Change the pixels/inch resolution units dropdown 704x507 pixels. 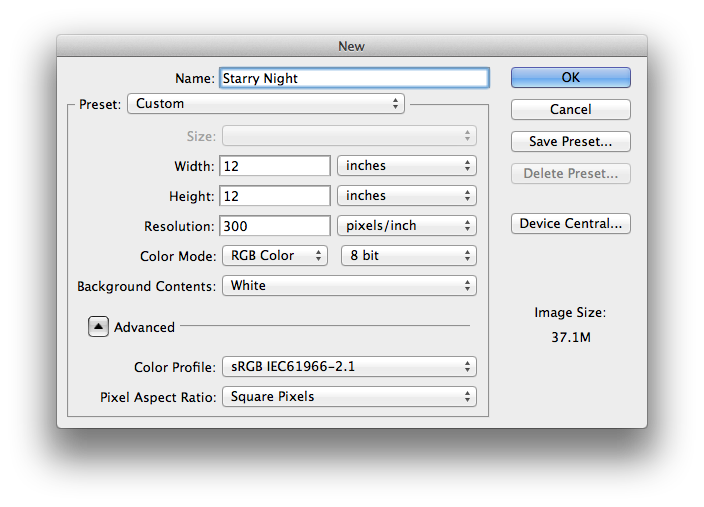(407, 226)
